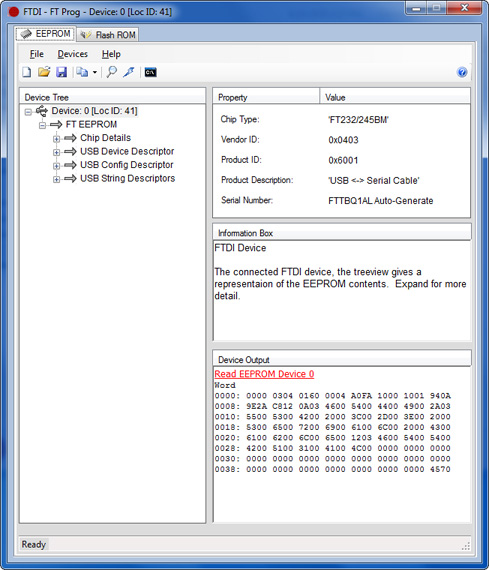Click the Ready status bar text
489x570 pixels.
[34, 544]
